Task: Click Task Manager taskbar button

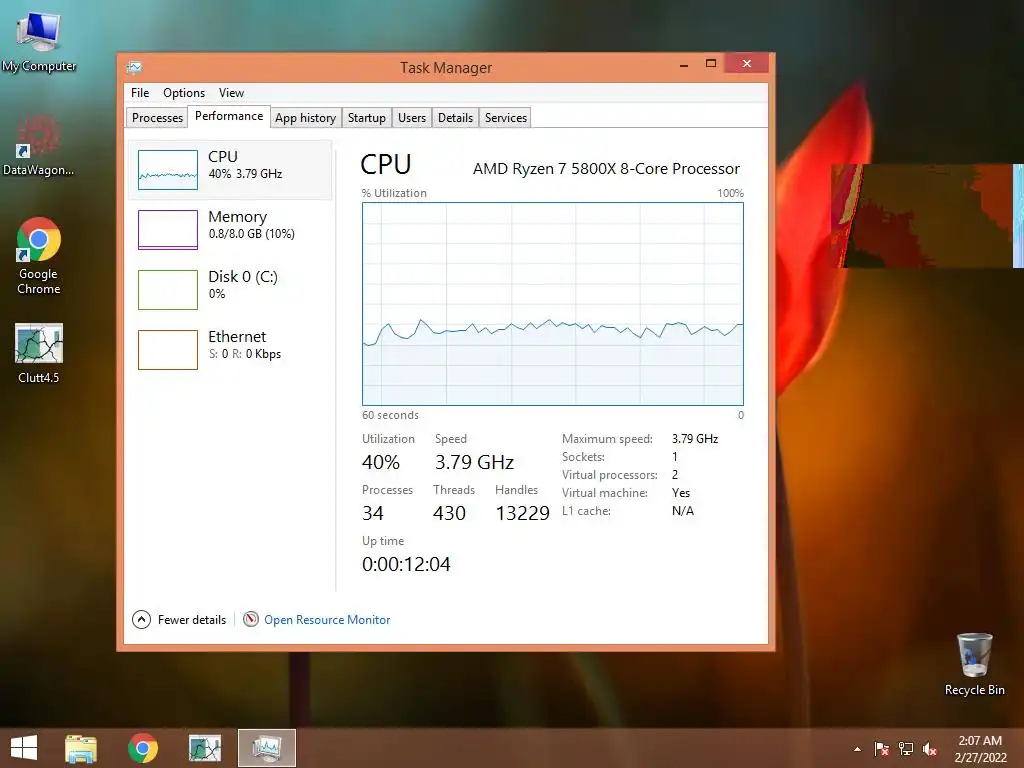Action: tap(266, 748)
